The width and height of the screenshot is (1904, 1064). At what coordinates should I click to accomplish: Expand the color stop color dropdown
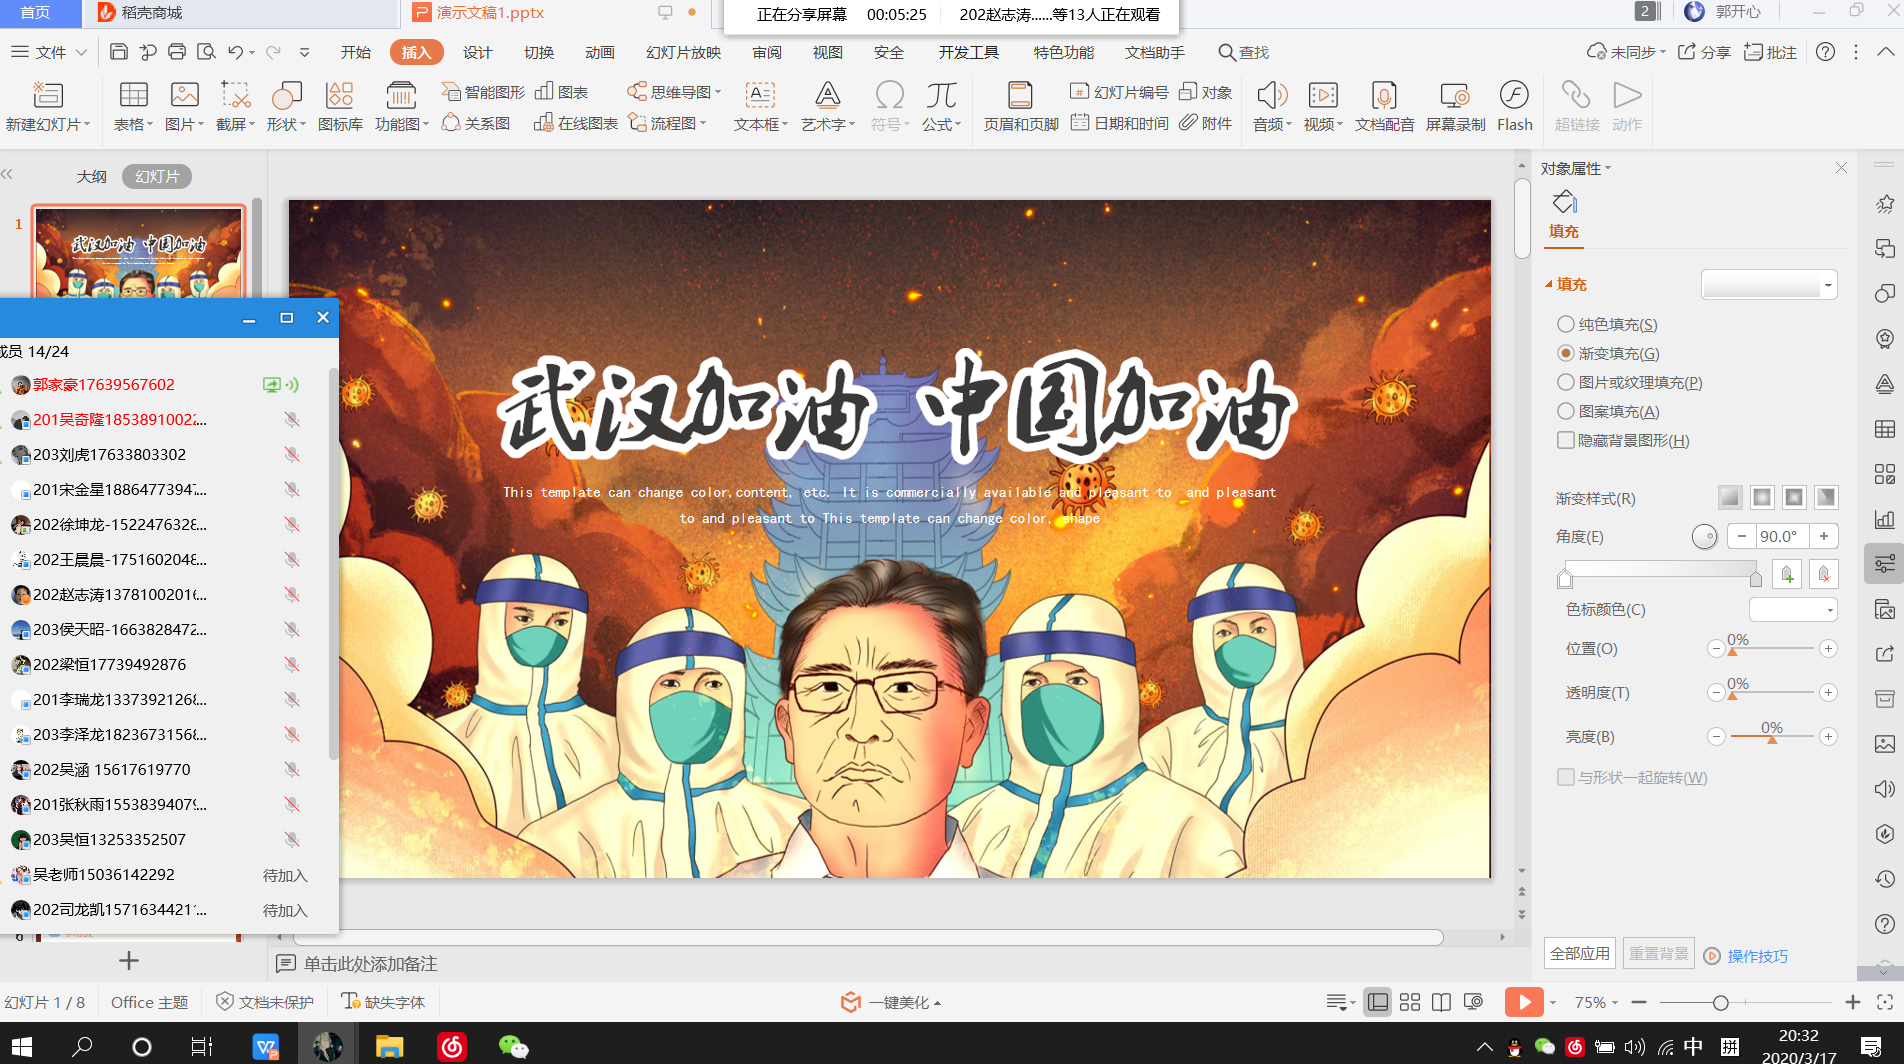pyautogui.click(x=1793, y=610)
